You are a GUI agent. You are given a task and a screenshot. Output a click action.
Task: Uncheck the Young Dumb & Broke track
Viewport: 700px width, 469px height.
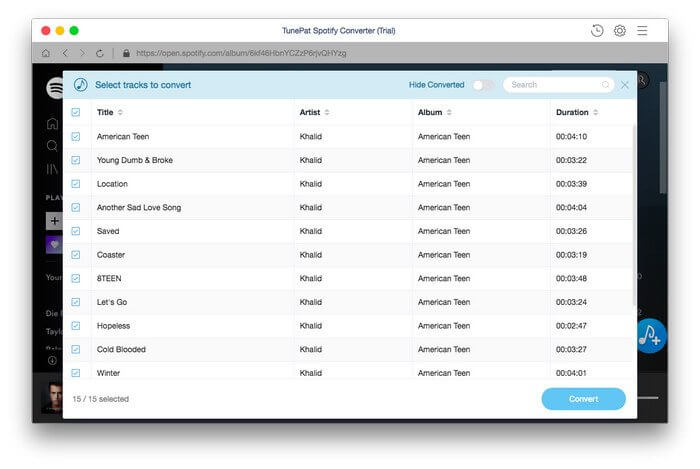coord(76,160)
